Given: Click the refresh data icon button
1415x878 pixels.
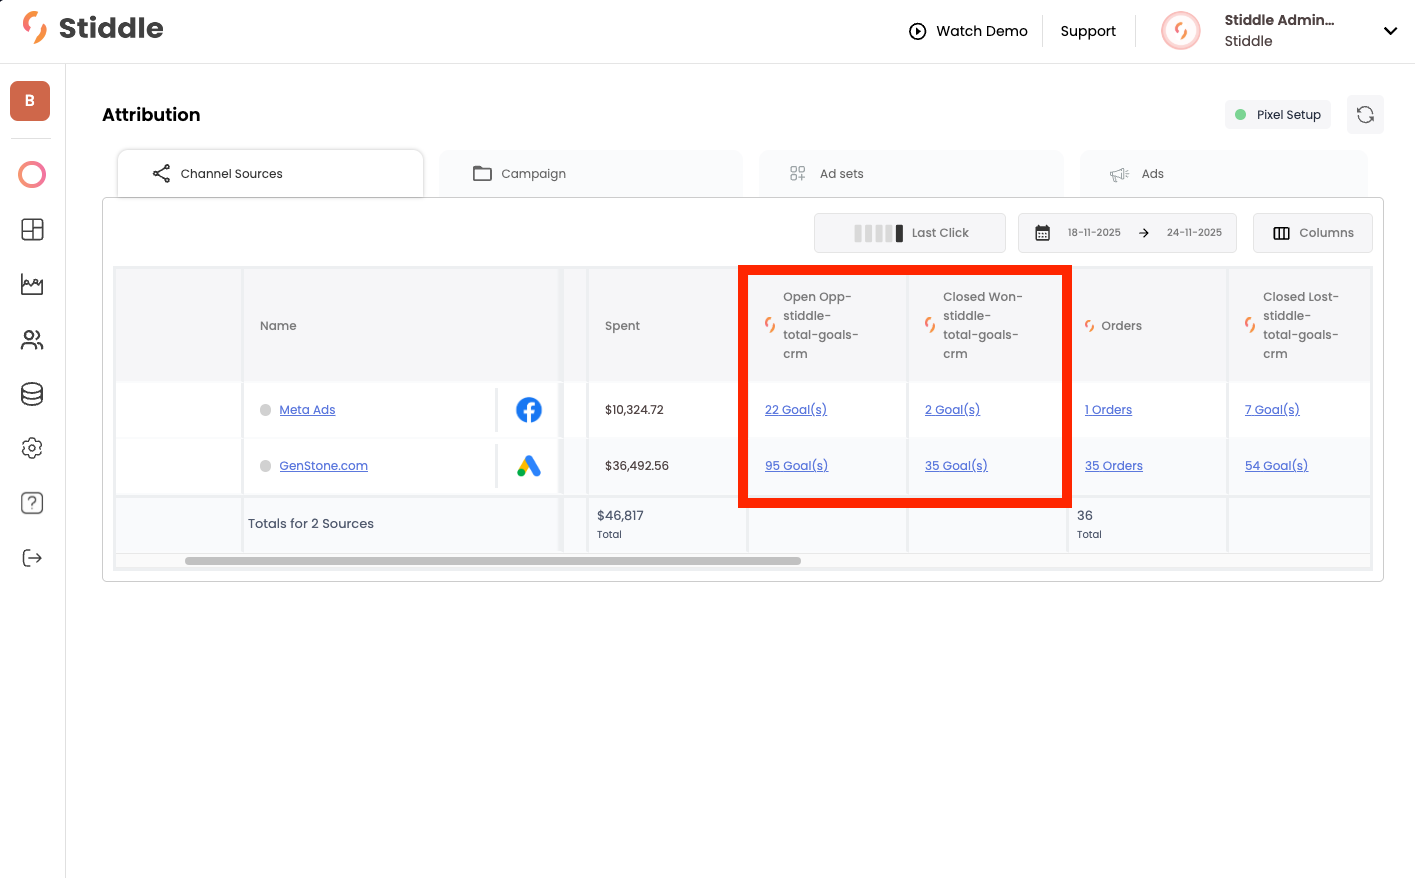Looking at the screenshot, I should [1365, 115].
